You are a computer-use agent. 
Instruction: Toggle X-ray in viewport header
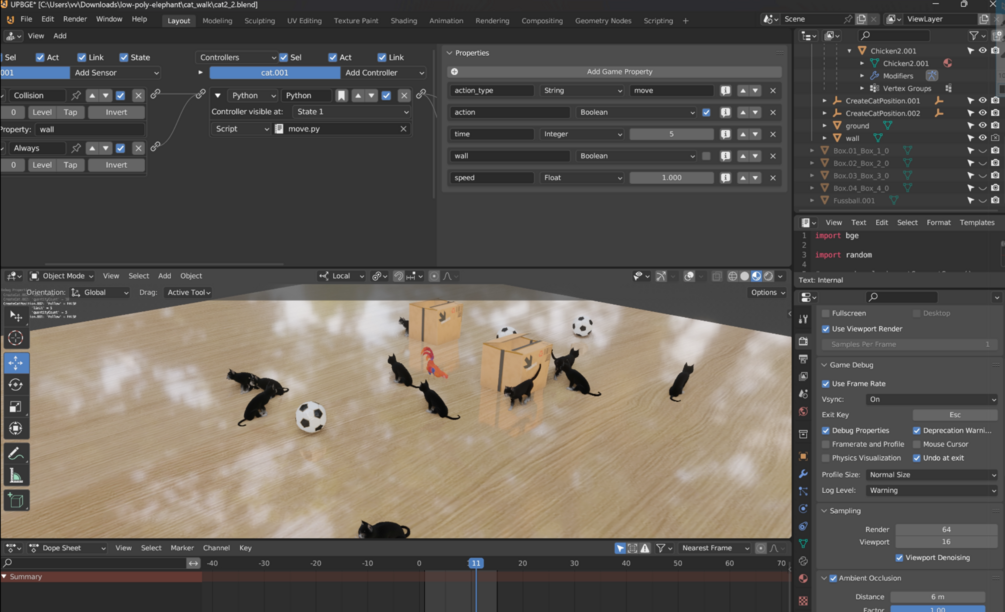click(717, 276)
